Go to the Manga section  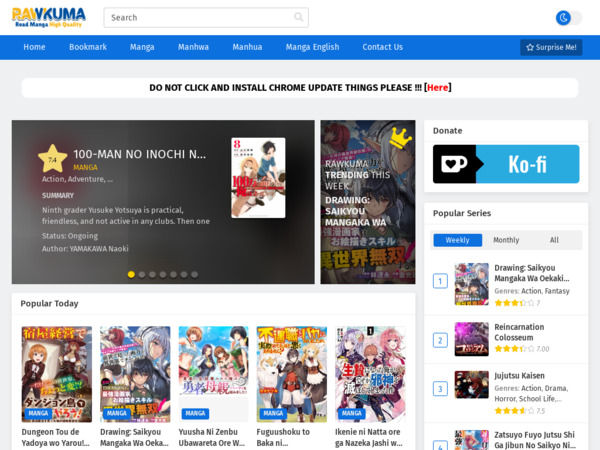pyautogui.click(x=142, y=47)
